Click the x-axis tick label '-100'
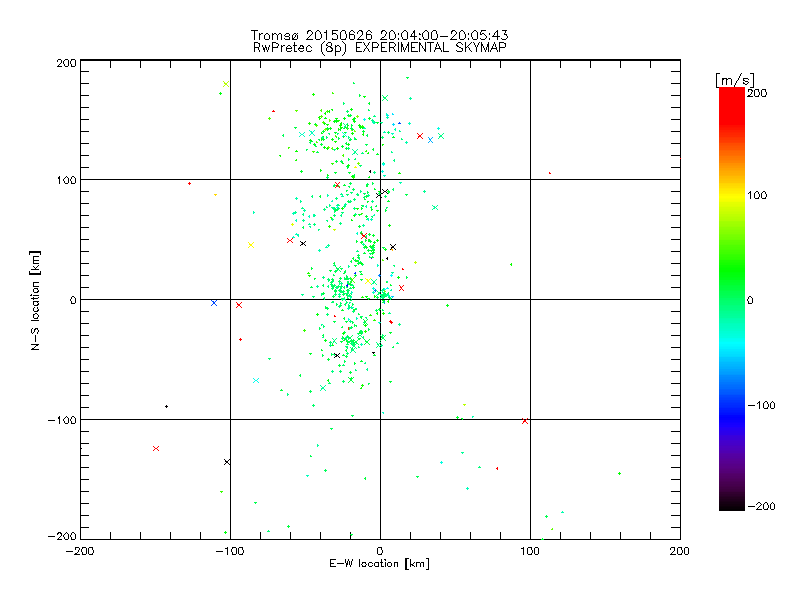This screenshot has width=800, height=600. point(230,551)
